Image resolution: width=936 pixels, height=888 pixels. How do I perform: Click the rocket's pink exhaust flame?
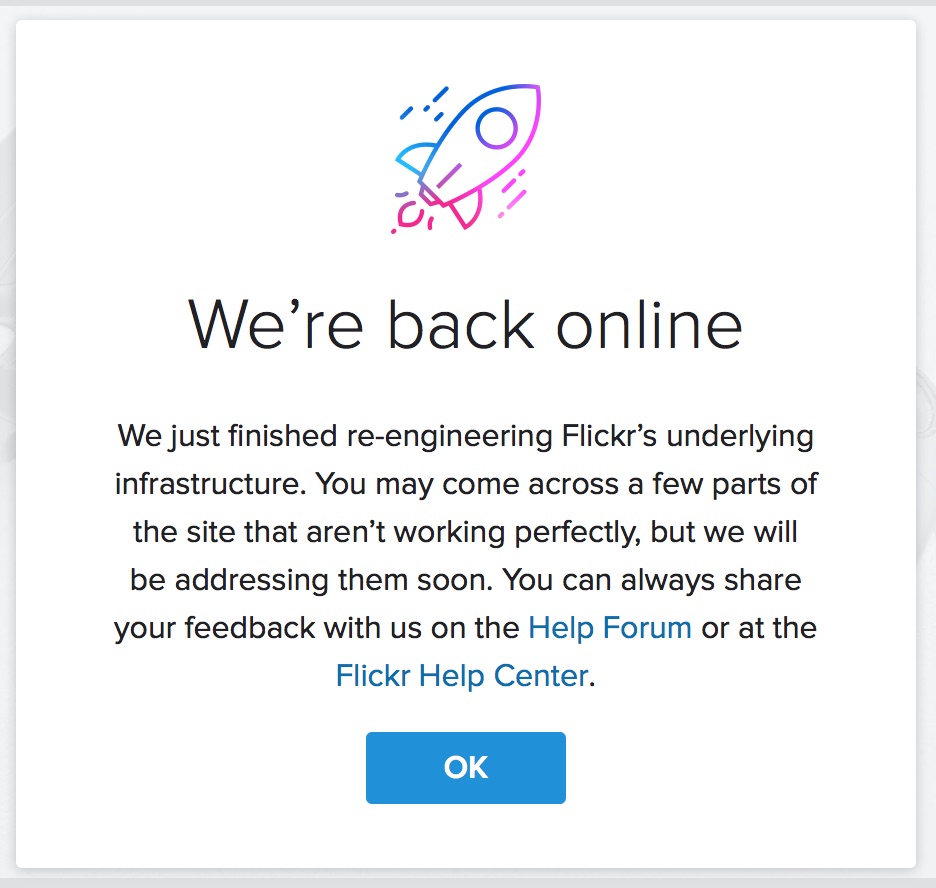pyautogui.click(x=413, y=215)
